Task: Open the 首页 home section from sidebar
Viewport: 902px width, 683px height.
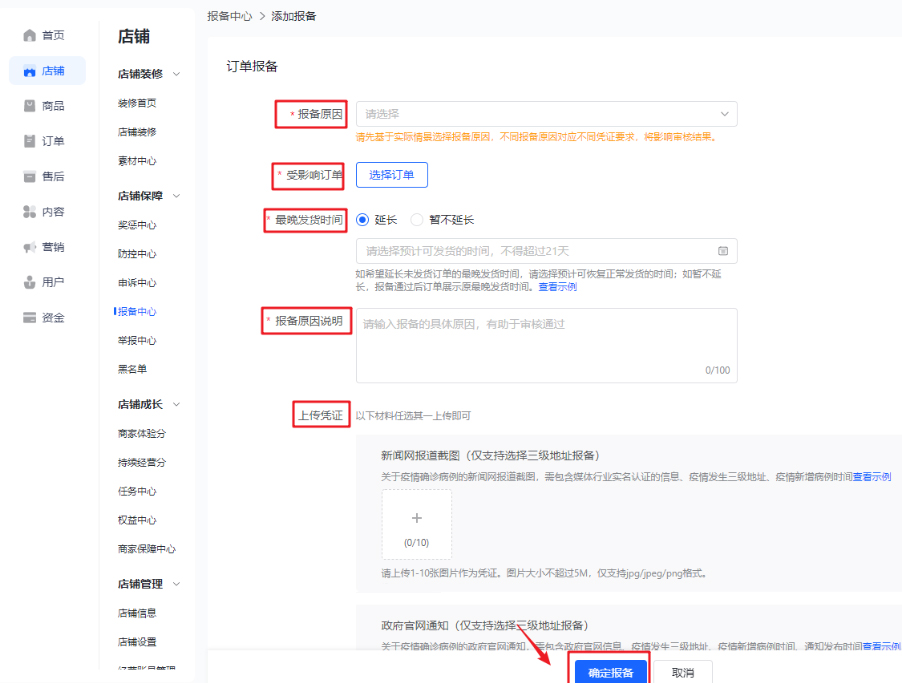Action: (38, 34)
